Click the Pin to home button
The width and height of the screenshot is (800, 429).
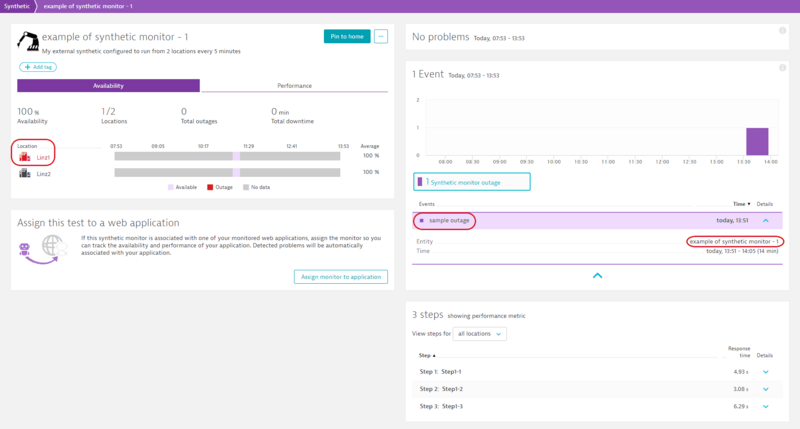pyautogui.click(x=346, y=37)
